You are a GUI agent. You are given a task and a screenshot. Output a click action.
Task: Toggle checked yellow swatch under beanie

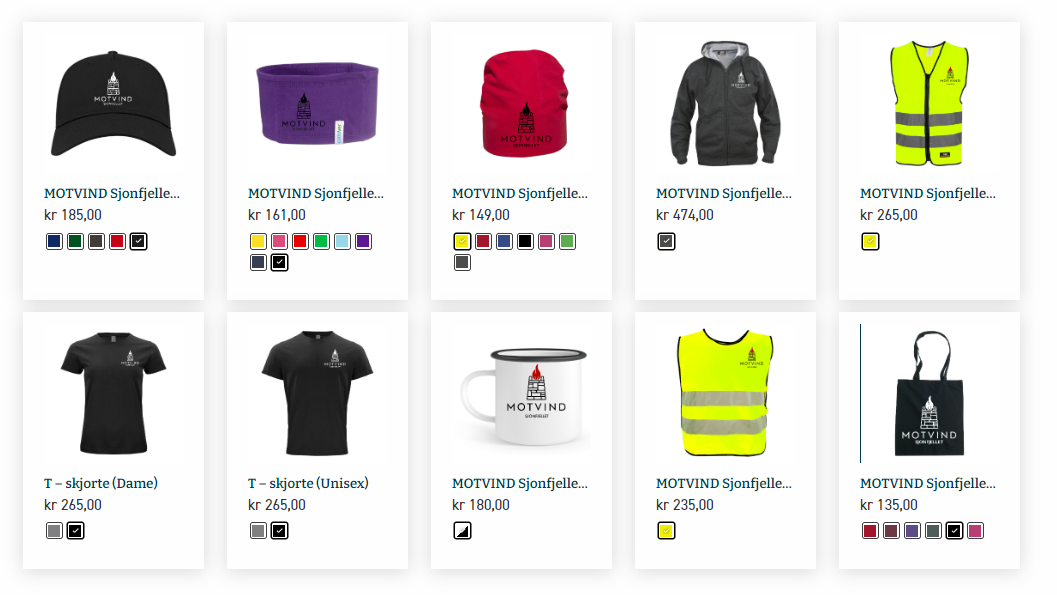pyautogui.click(x=462, y=241)
